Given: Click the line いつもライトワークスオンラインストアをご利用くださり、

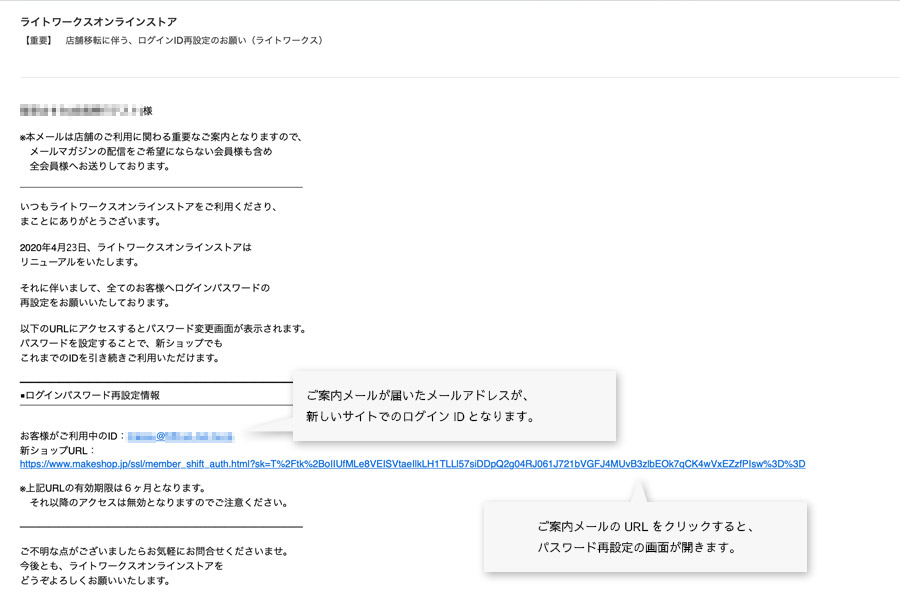Looking at the screenshot, I should (x=149, y=207).
